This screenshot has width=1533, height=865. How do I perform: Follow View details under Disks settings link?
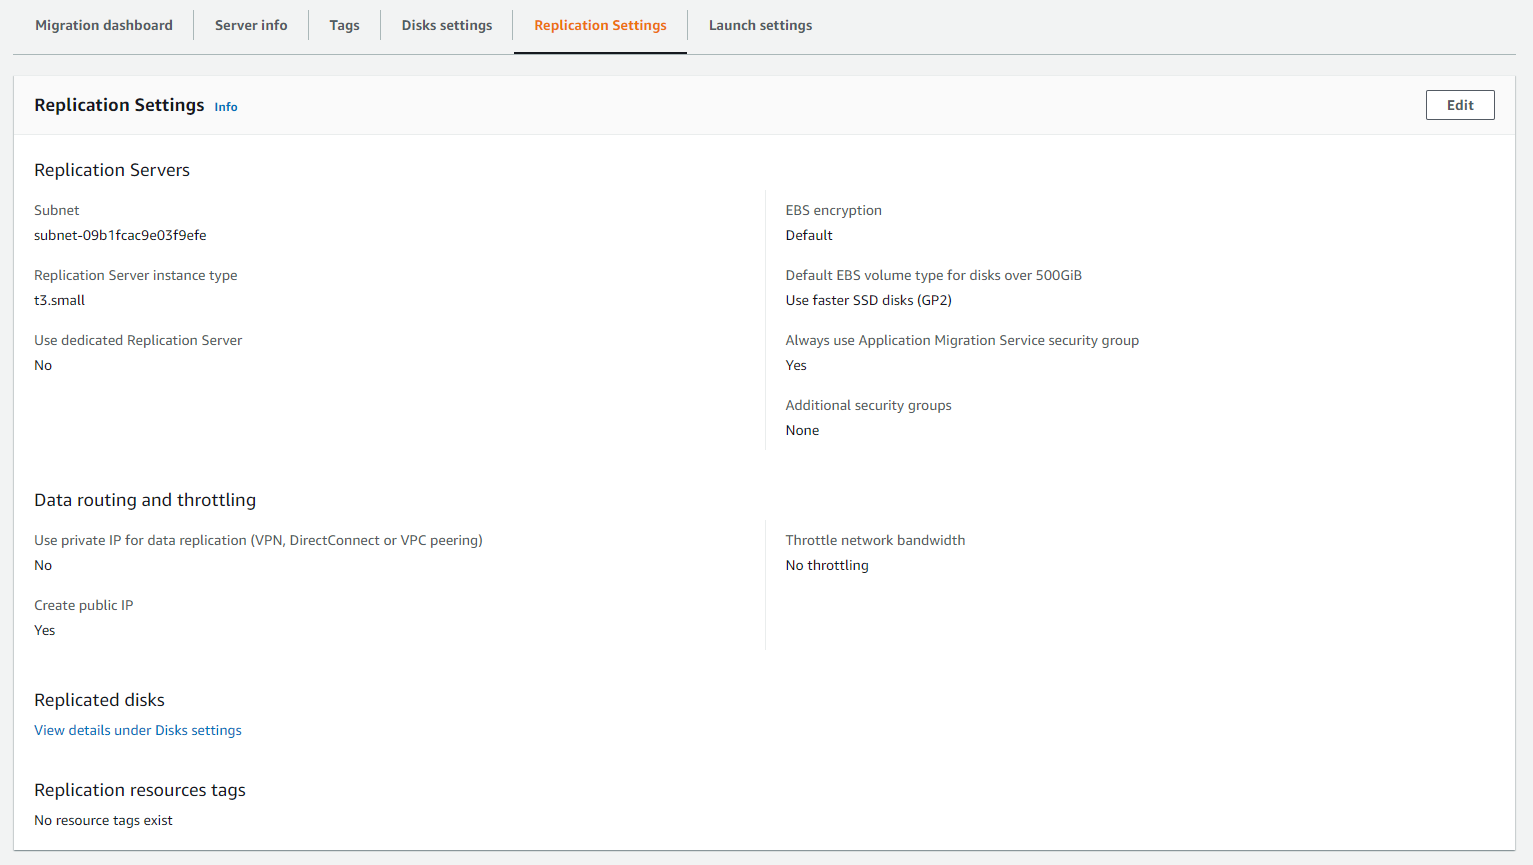(138, 730)
